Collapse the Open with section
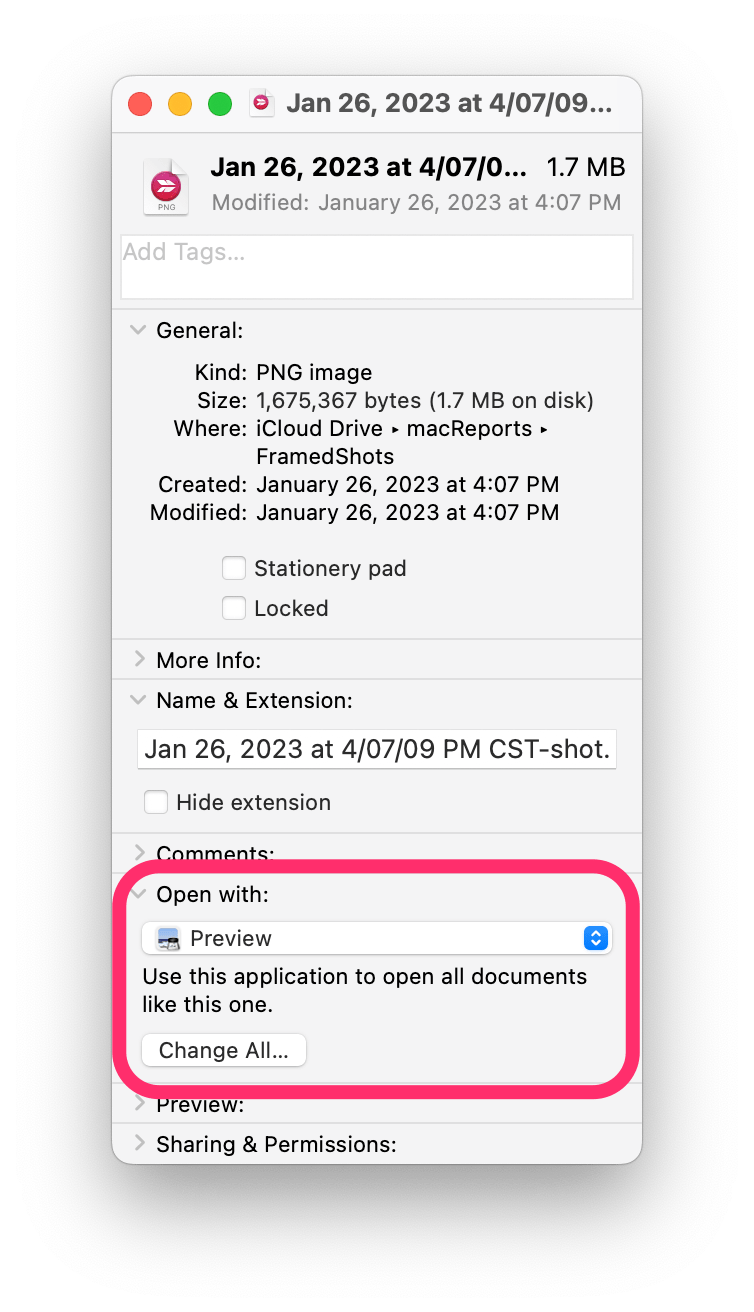The width and height of the screenshot is (754, 1312). [139, 894]
